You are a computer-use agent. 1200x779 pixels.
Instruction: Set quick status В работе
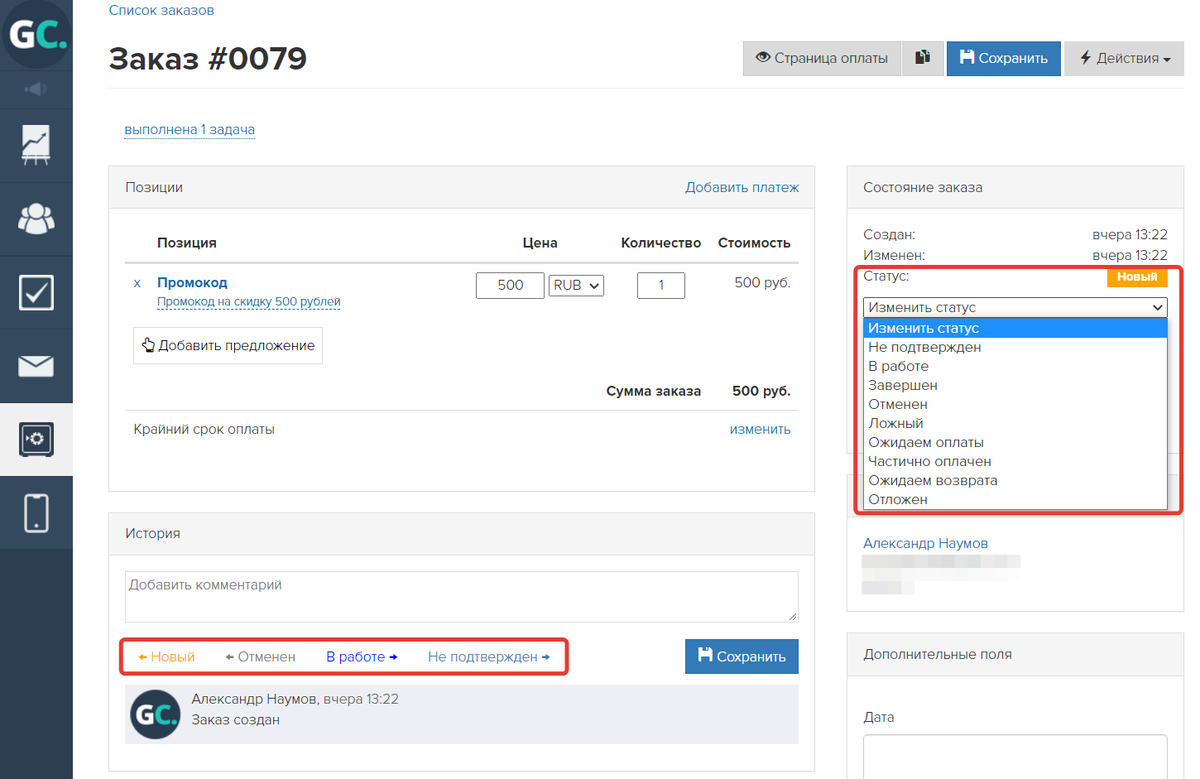click(361, 657)
